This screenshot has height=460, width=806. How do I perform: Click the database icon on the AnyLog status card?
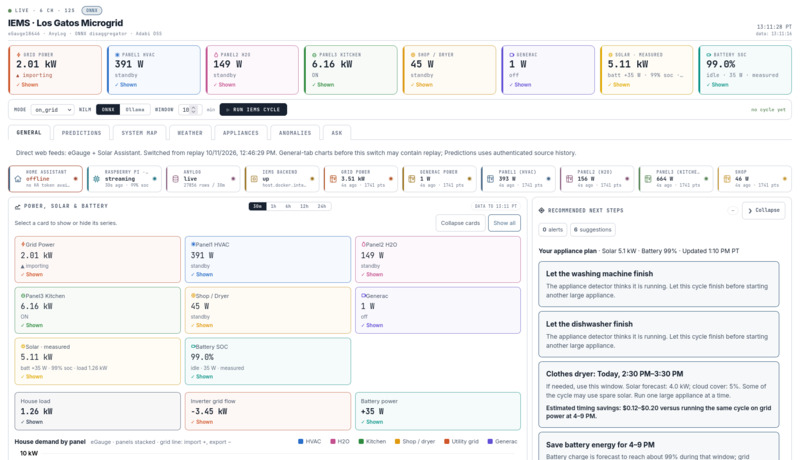click(x=175, y=179)
